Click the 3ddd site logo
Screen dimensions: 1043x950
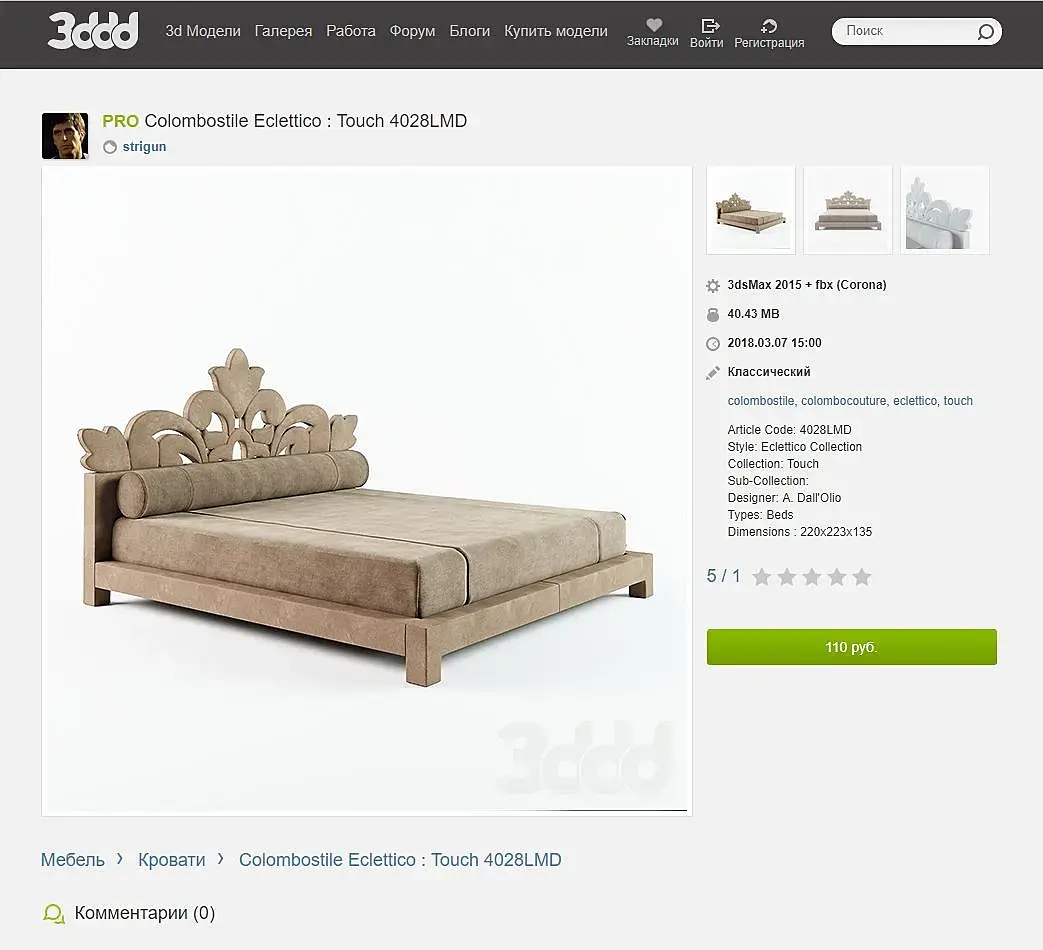[93, 31]
